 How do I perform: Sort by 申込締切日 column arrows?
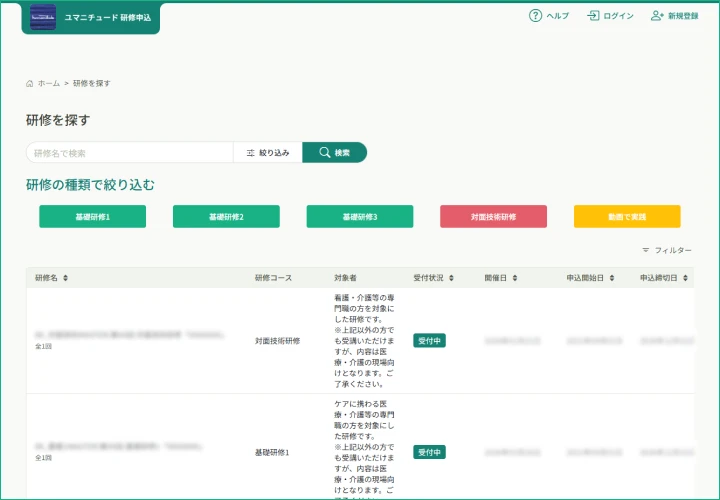pyautogui.click(x=685, y=278)
